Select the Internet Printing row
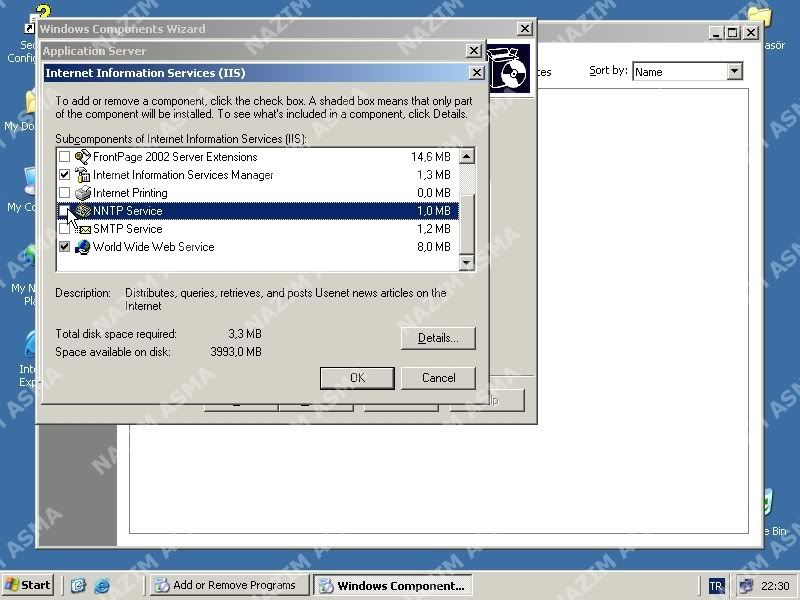 pyautogui.click(x=258, y=193)
